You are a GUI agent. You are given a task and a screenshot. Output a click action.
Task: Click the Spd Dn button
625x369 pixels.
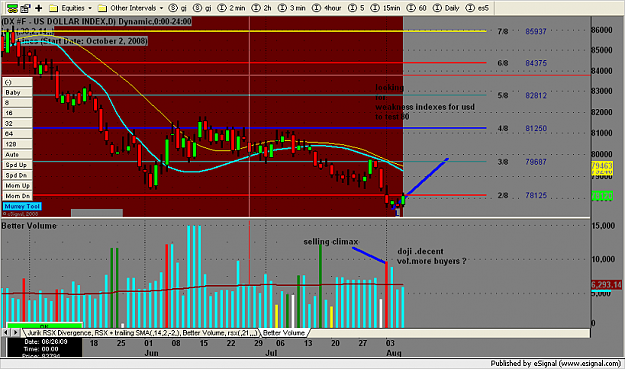pos(17,175)
